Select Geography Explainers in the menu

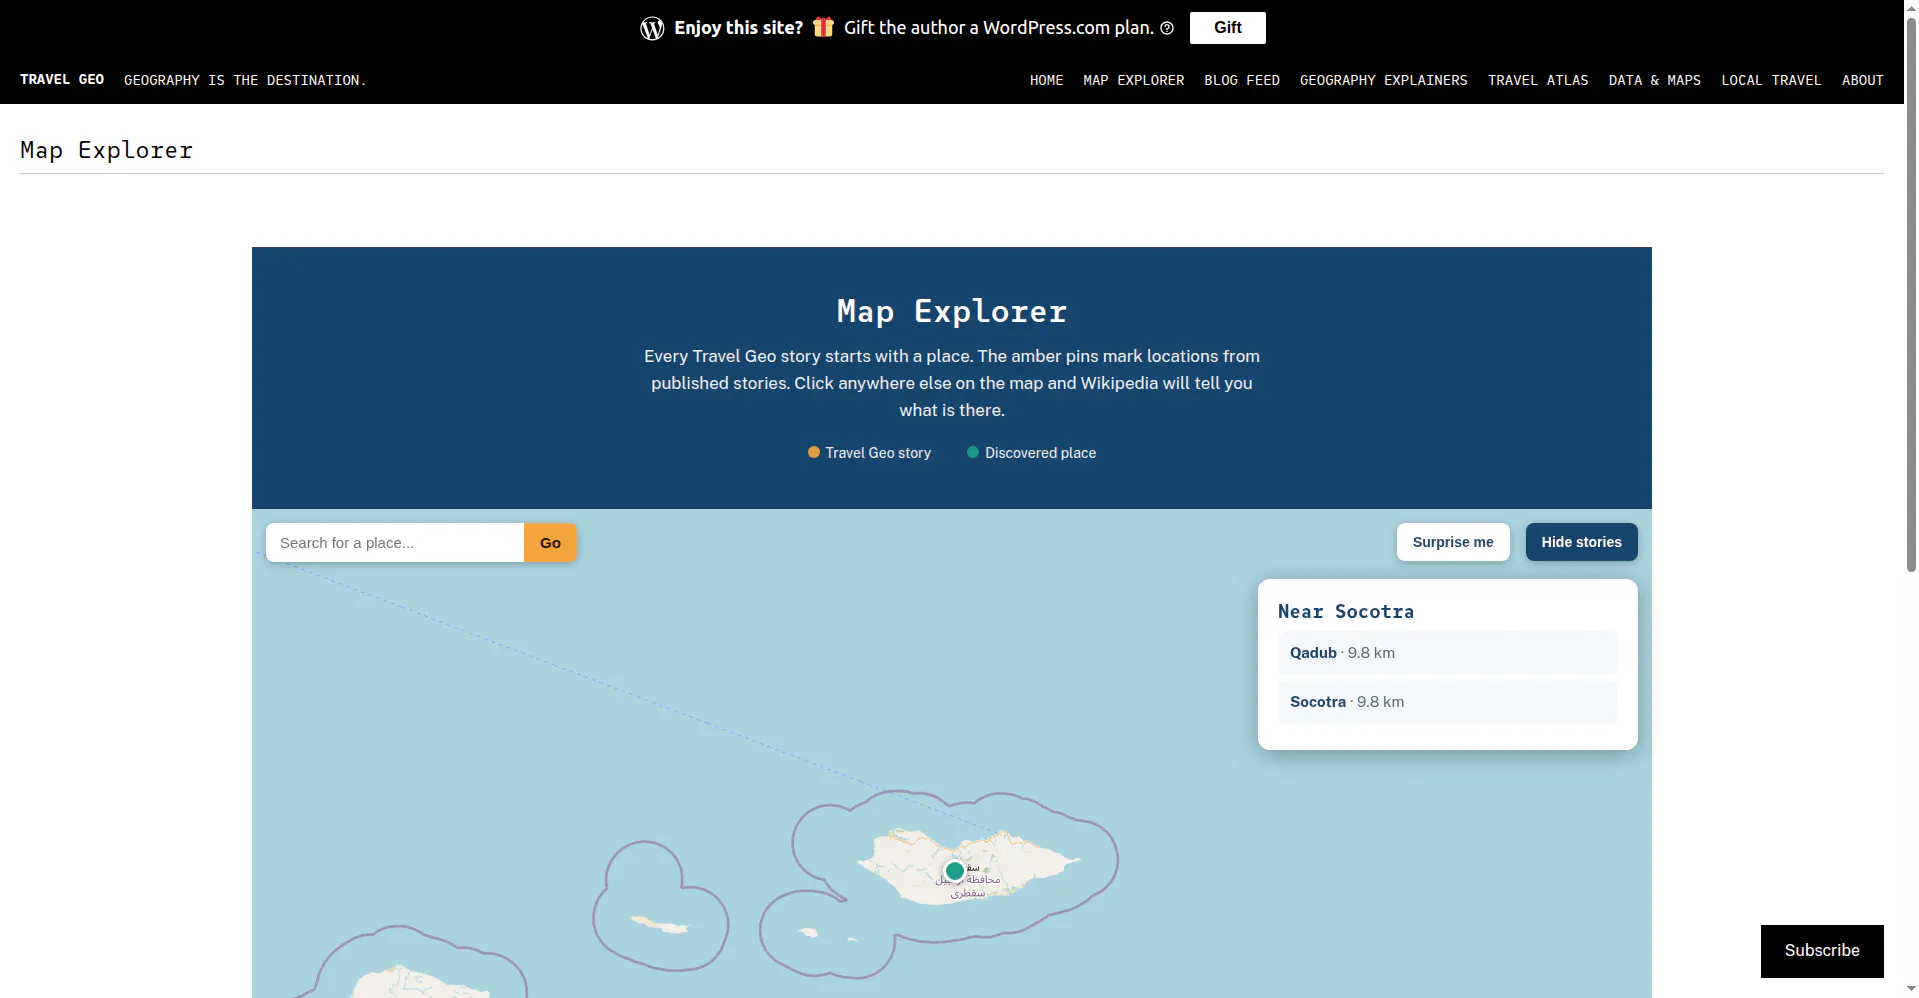click(x=1384, y=80)
